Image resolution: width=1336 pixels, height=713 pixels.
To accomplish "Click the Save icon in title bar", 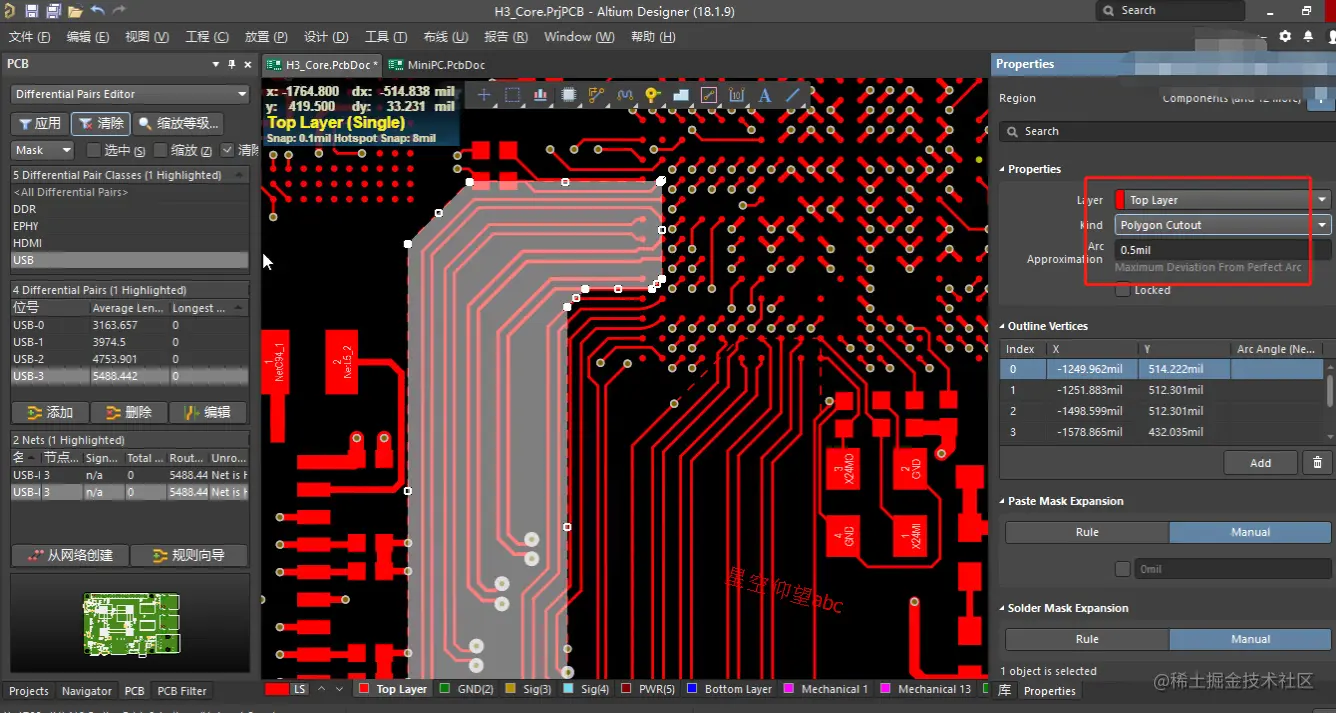I will (x=31, y=11).
